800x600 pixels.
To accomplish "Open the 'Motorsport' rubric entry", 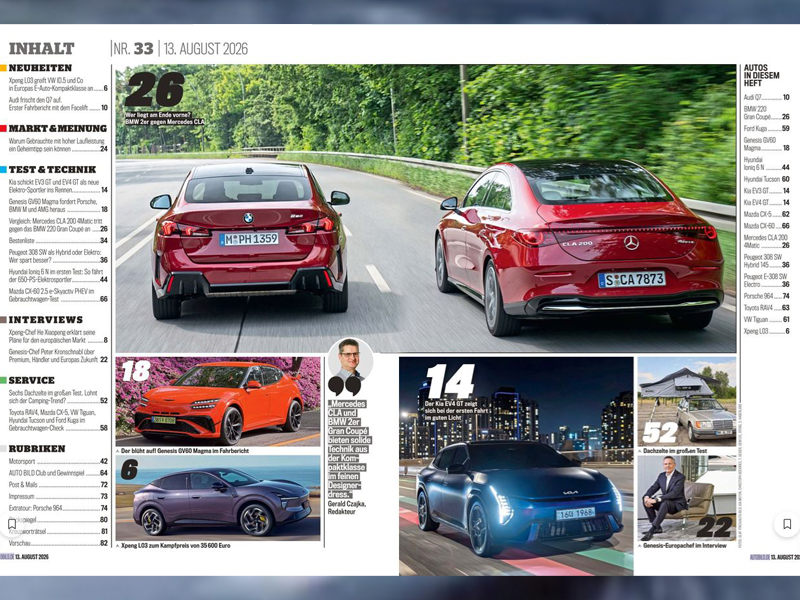I will [x=58, y=461].
